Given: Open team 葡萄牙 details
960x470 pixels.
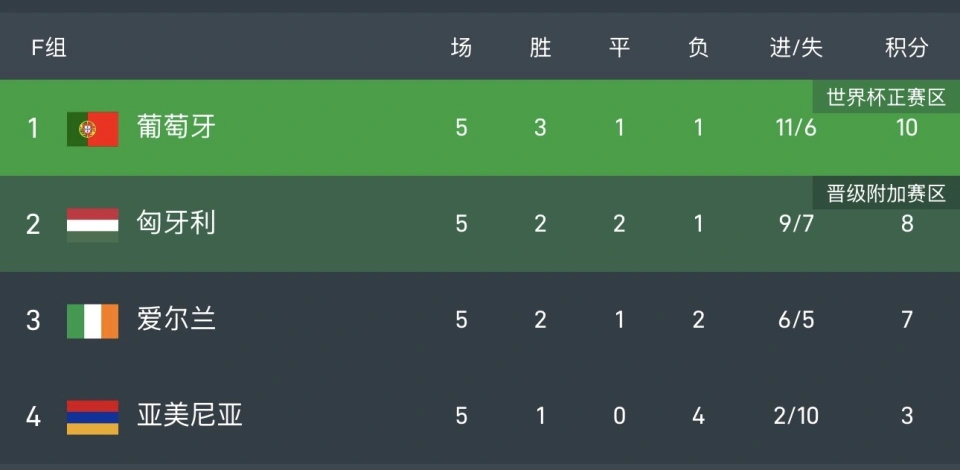Looking at the screenshot, I should point(176,128).
